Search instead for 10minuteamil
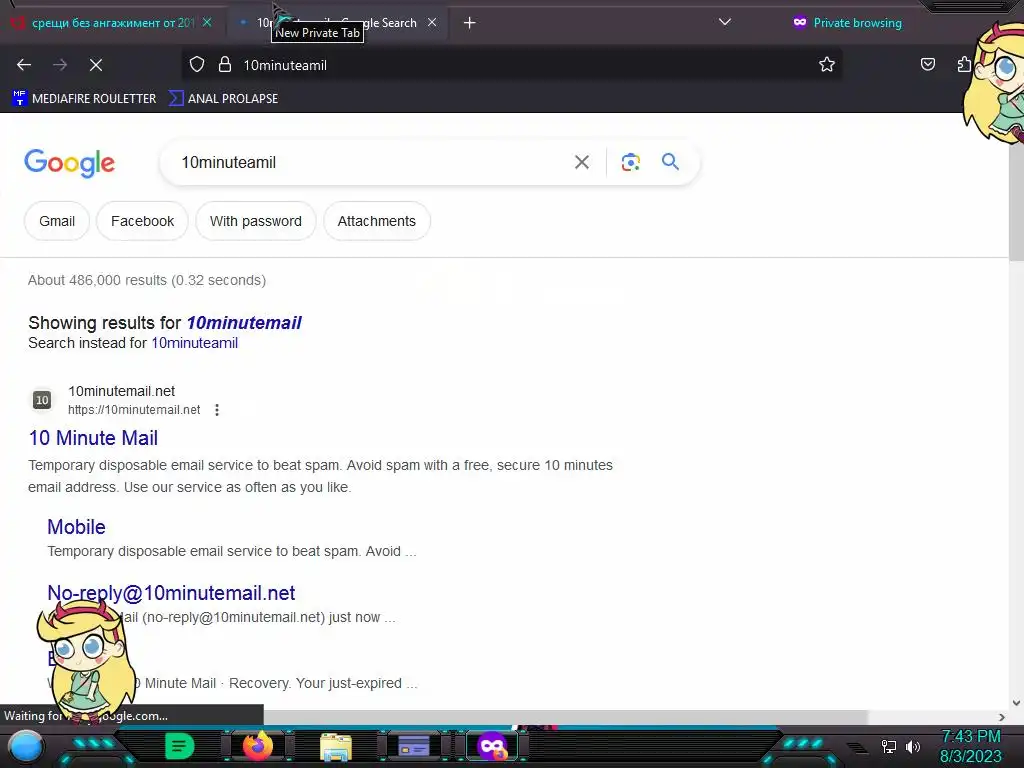This screenshot has height=768, width=1024. click(195, 343)
